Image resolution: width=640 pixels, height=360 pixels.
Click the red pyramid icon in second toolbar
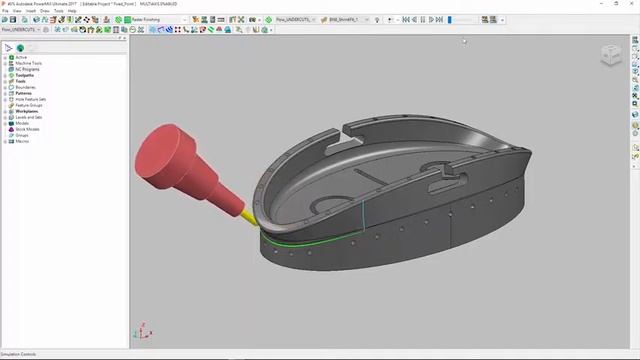(219, 30)
